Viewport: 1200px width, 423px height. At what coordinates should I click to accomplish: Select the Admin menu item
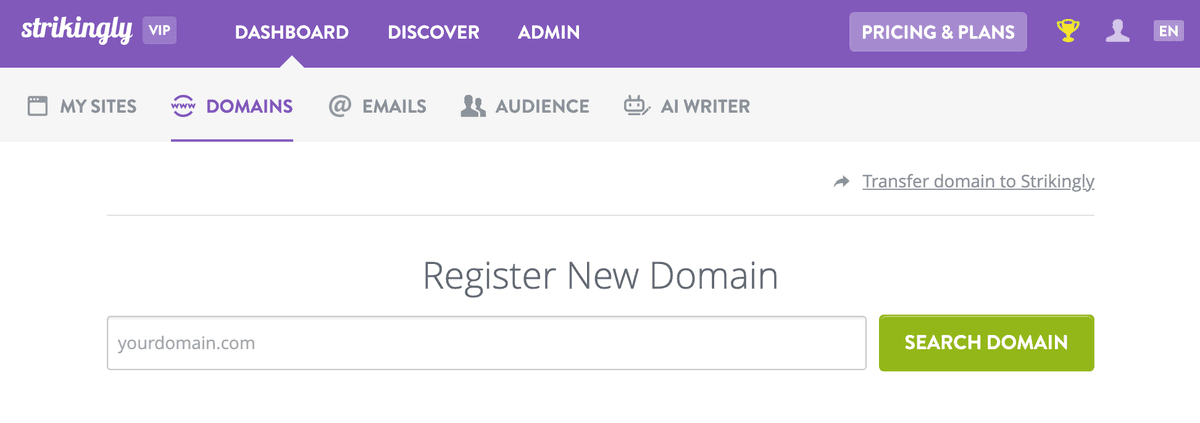[x=549, y=32]
